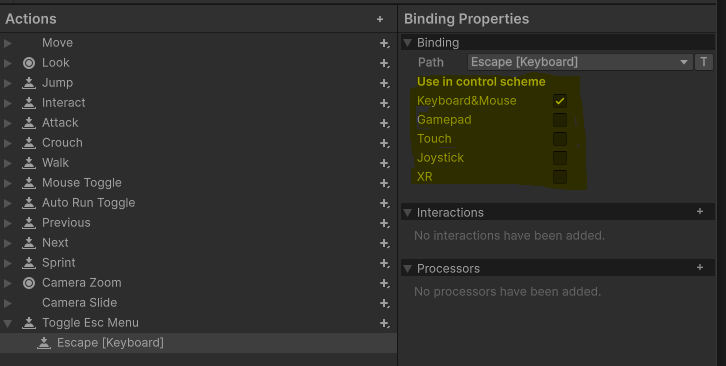
Task: Add binding to the Move action
Action: 384,43
